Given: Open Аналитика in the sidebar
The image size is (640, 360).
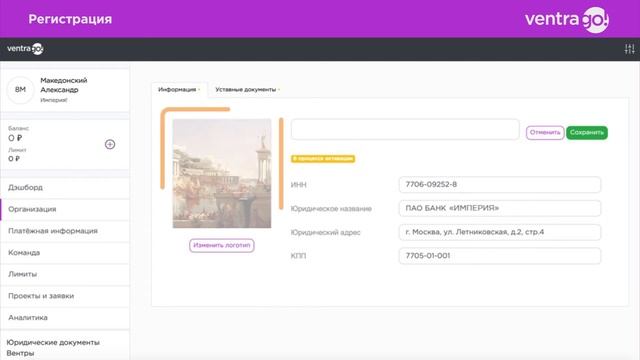Looking at the screenshot, I should pyautogui.click(x=65, y=318).
